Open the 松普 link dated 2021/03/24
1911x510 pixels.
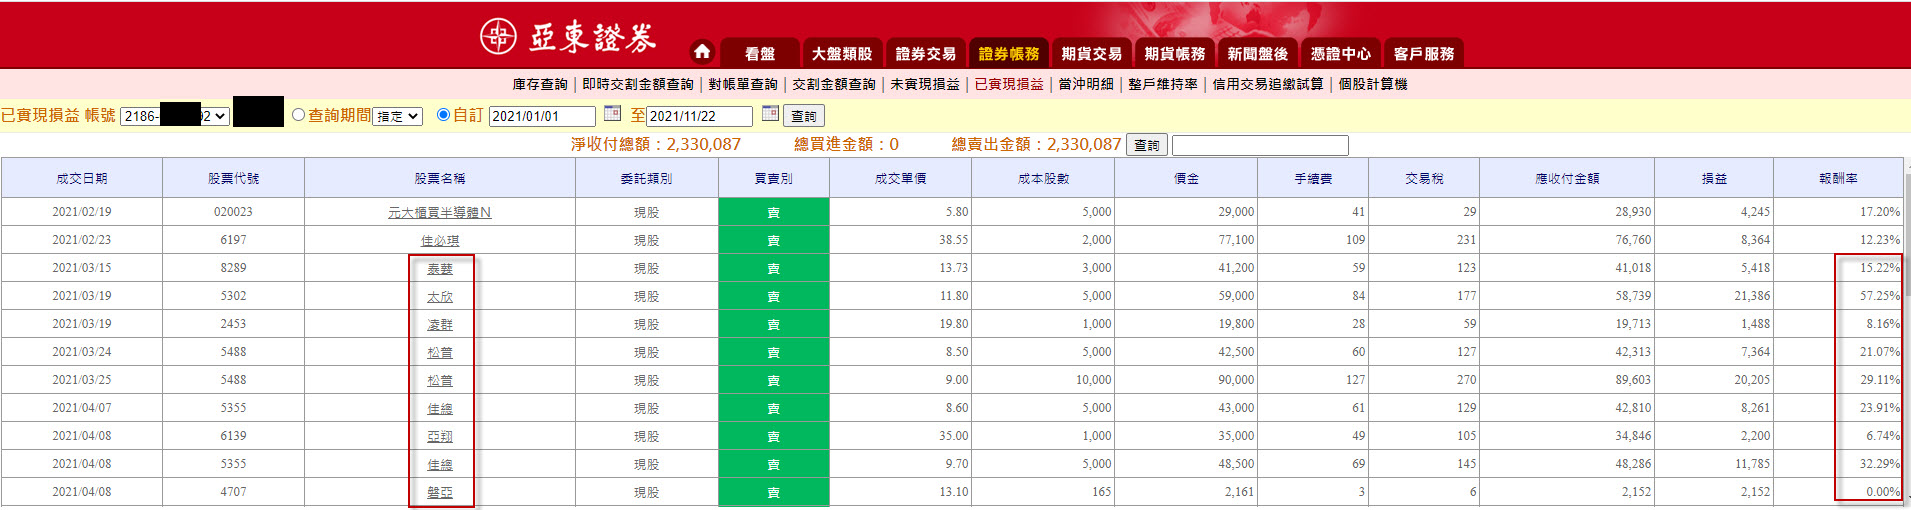[x=440, y=352]
